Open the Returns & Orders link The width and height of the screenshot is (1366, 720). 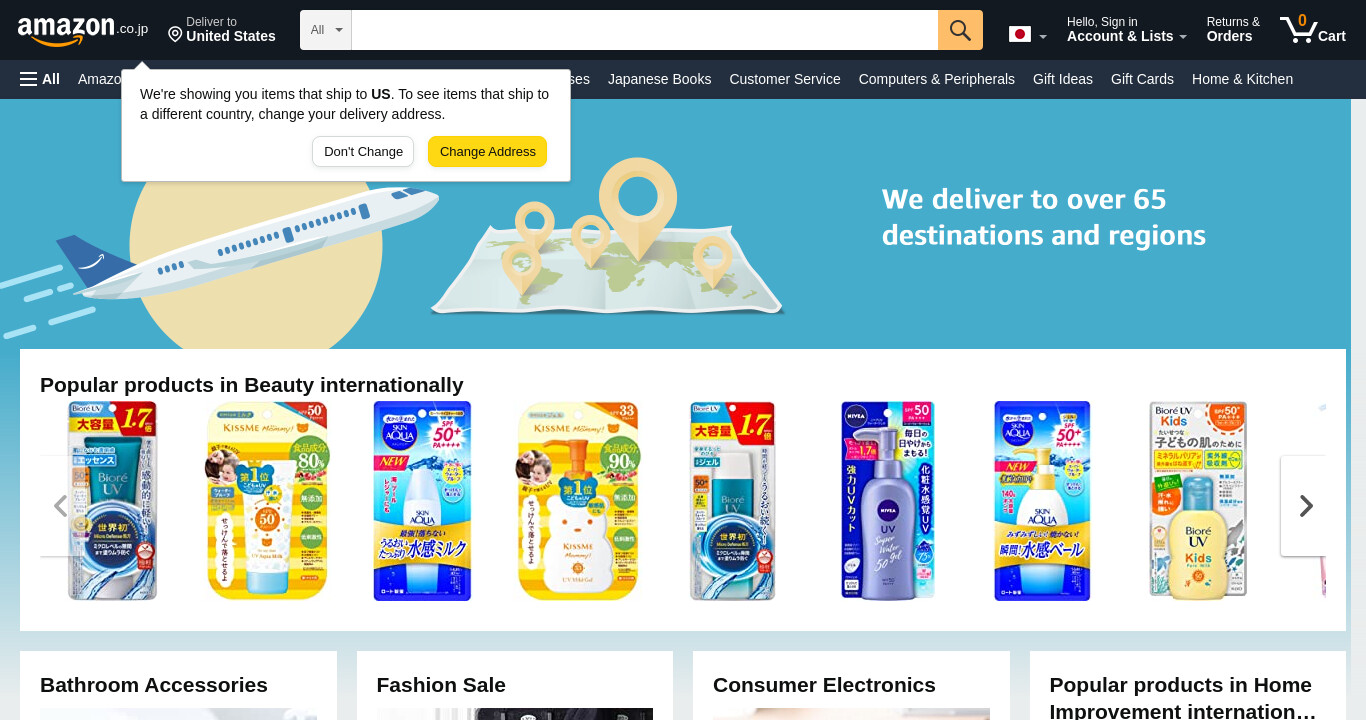pyautogui.click(x=1233, y=29)
